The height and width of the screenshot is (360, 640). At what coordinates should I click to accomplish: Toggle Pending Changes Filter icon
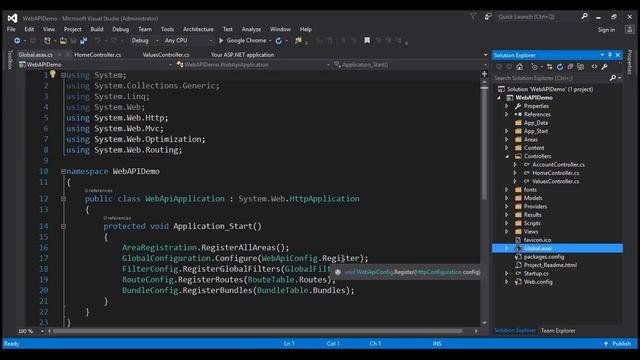click(x=534, y=67)
